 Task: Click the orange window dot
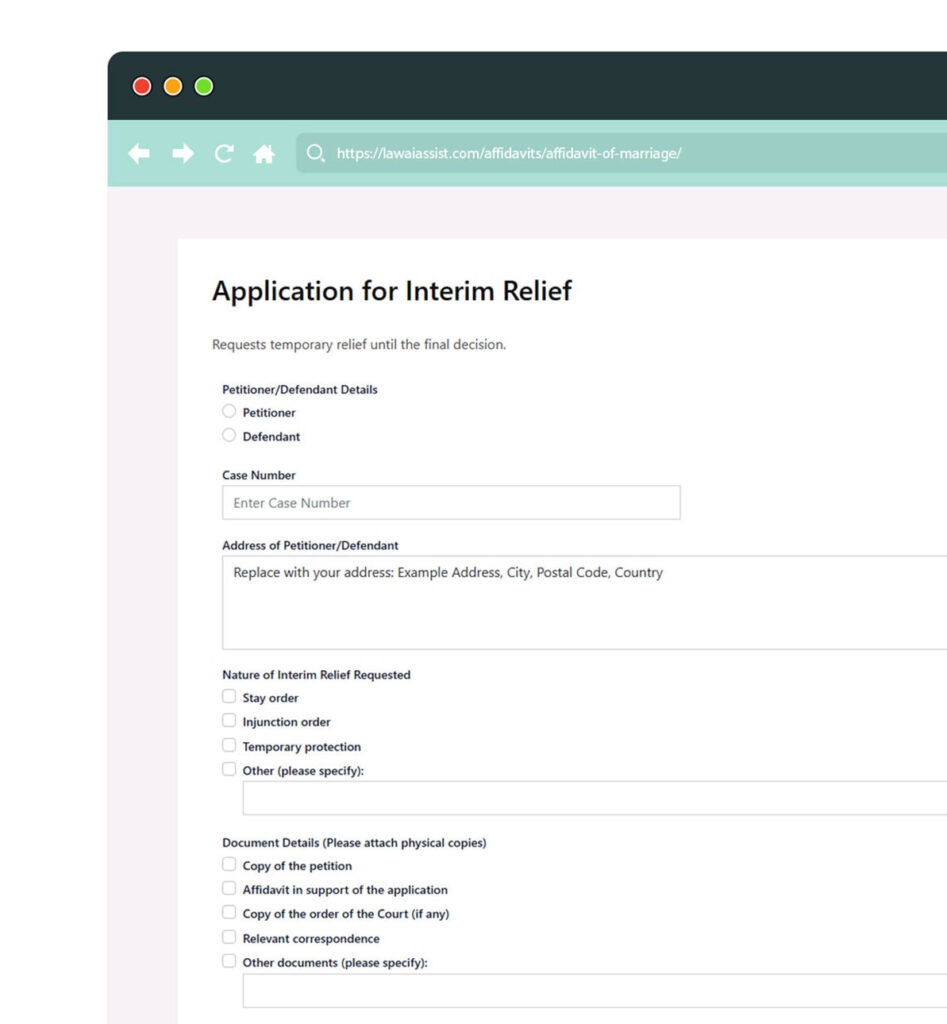173,86
